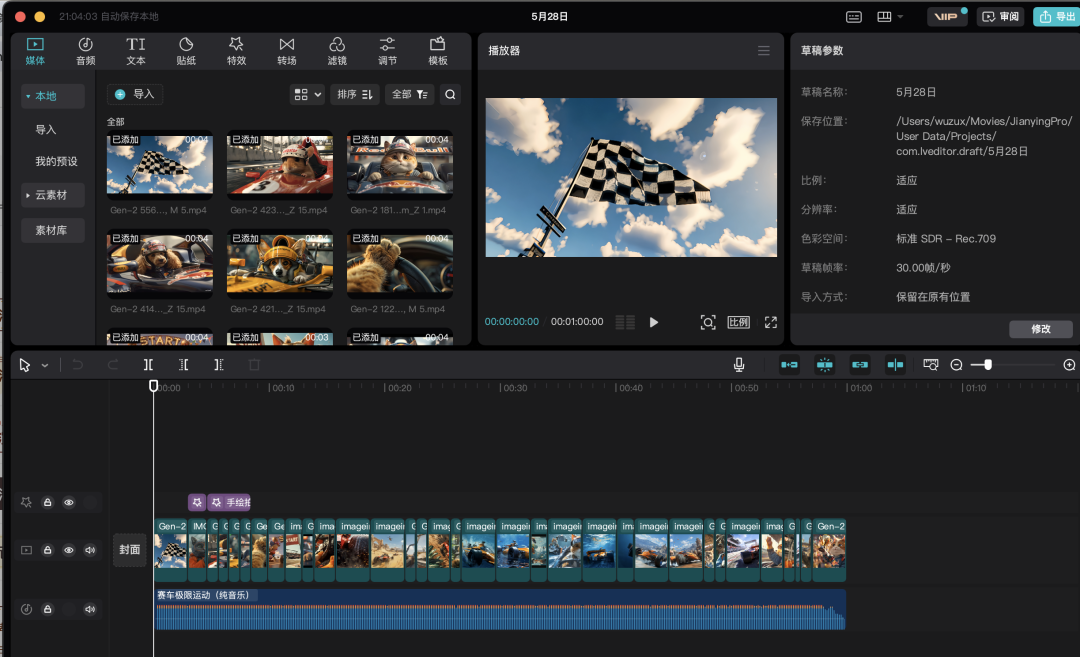Viewport: 1080px width, 657px height.
Task: Click the delete-left trim tool
Action: [183, 365]
